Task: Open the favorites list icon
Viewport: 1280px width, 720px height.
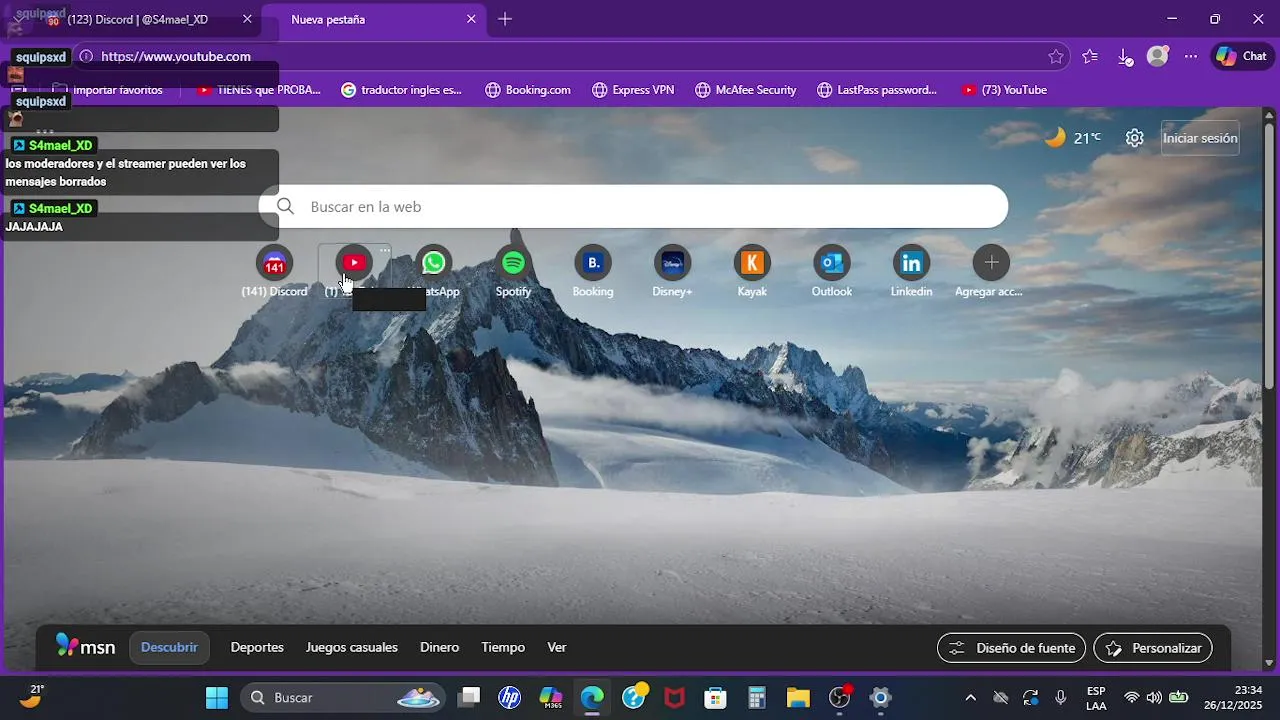Action: [x=1090, y=56]
